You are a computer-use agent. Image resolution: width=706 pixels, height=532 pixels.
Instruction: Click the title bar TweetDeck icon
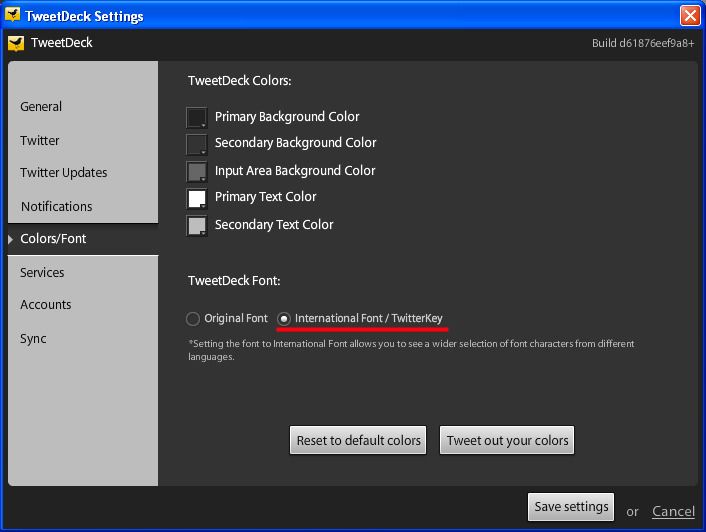[12, 14]
